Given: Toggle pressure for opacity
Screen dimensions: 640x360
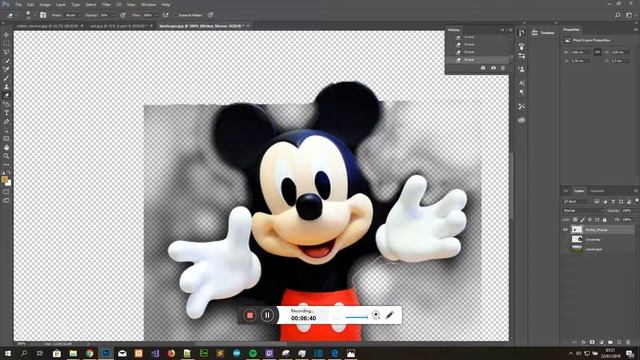Looking at the screenshot, I should [123, 15].
